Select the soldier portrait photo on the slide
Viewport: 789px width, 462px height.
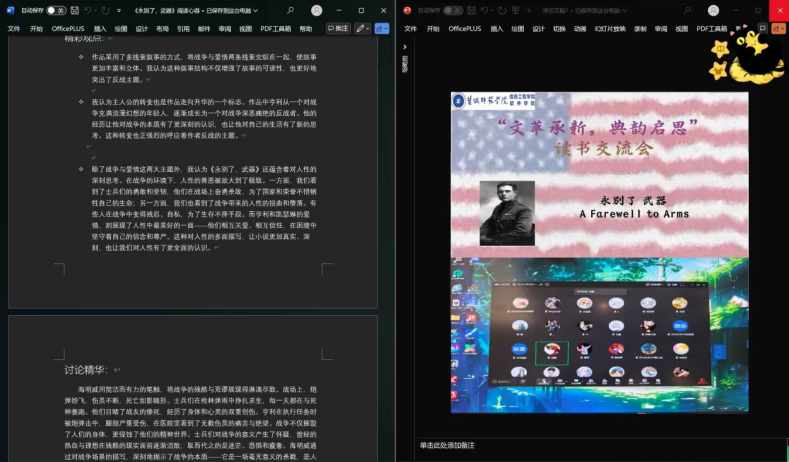click(x=507, y=213)
